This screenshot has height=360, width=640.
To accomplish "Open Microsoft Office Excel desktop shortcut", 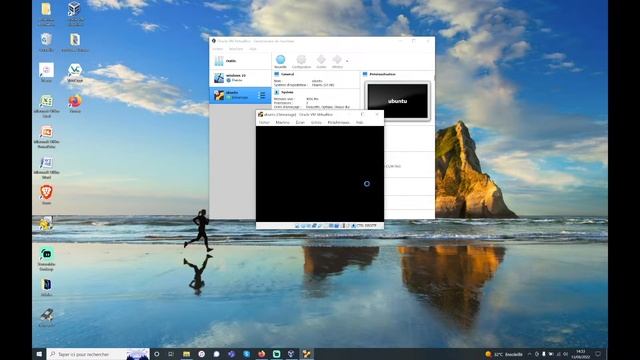I will 47,106.
